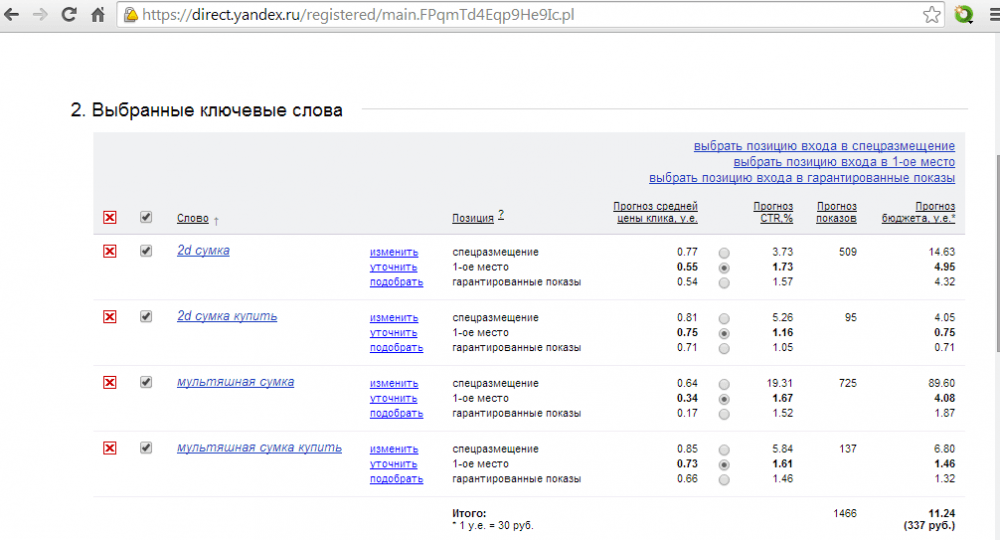Open the browser home page
Screen dimensions: 1000x540
pos(98,15)
